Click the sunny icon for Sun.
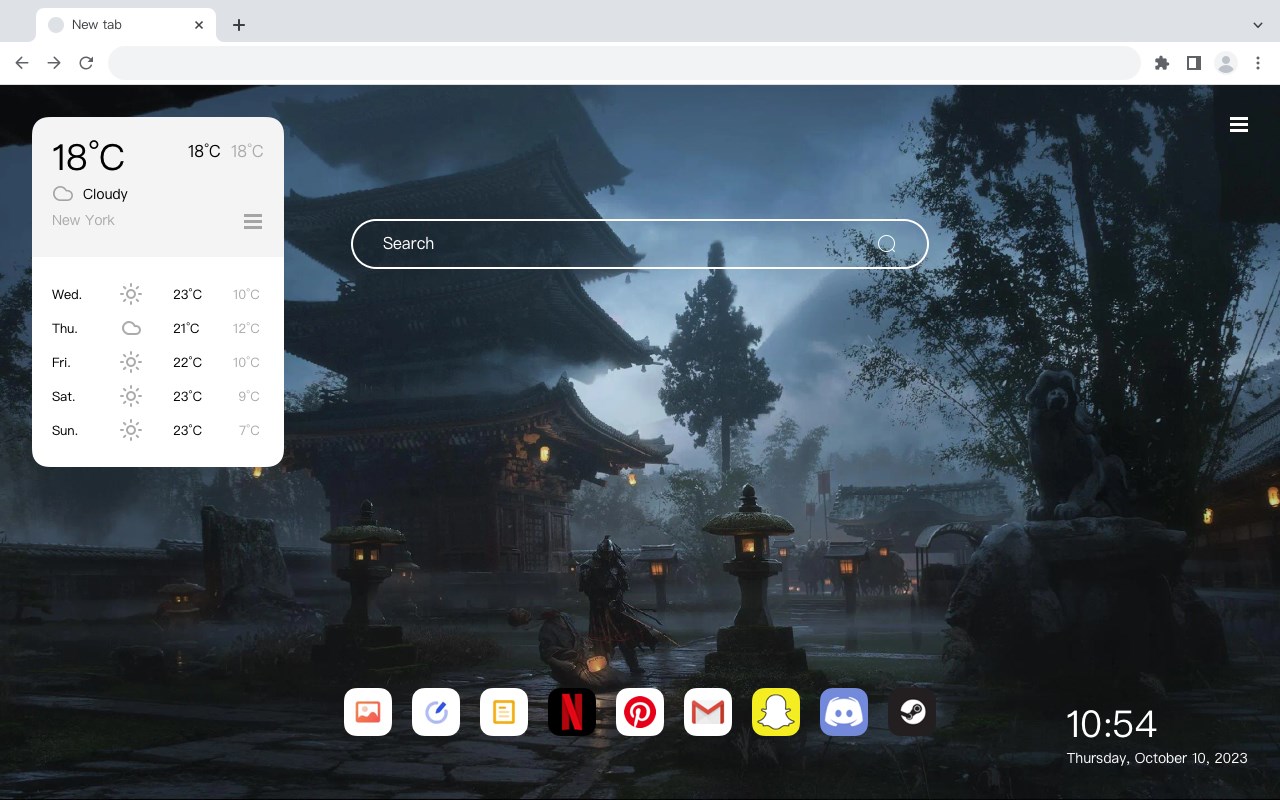Image resolution: width=1280 pixels, height=800 pixels. coord(131,430)
